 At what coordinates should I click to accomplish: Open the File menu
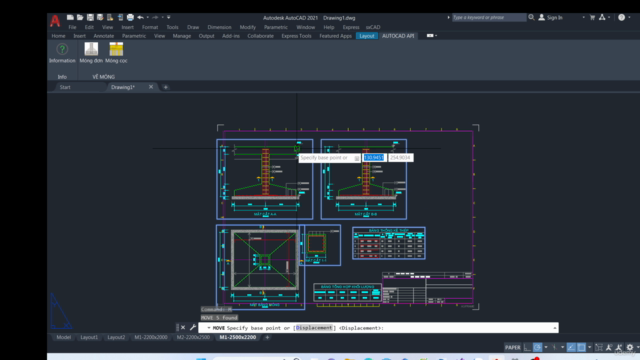72,27
